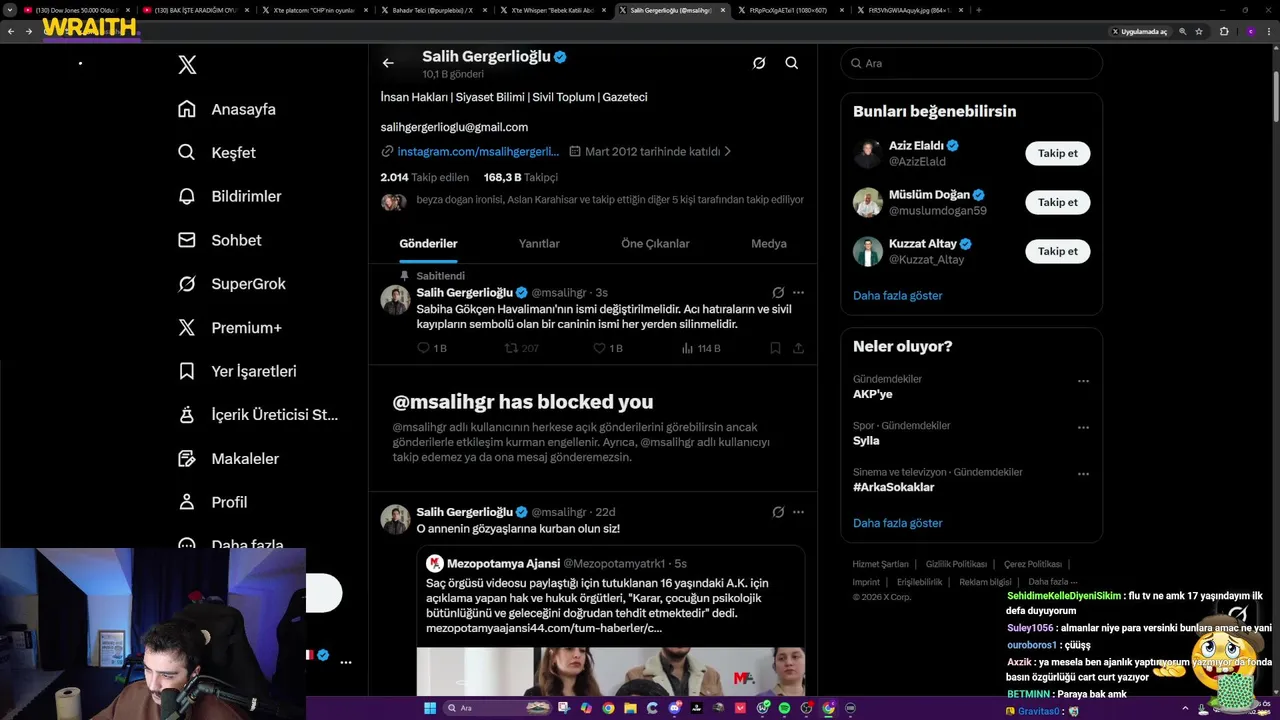Switch to the Medya tab
This screenshot has width=1280, height=720.
click(x=769, y=243)
